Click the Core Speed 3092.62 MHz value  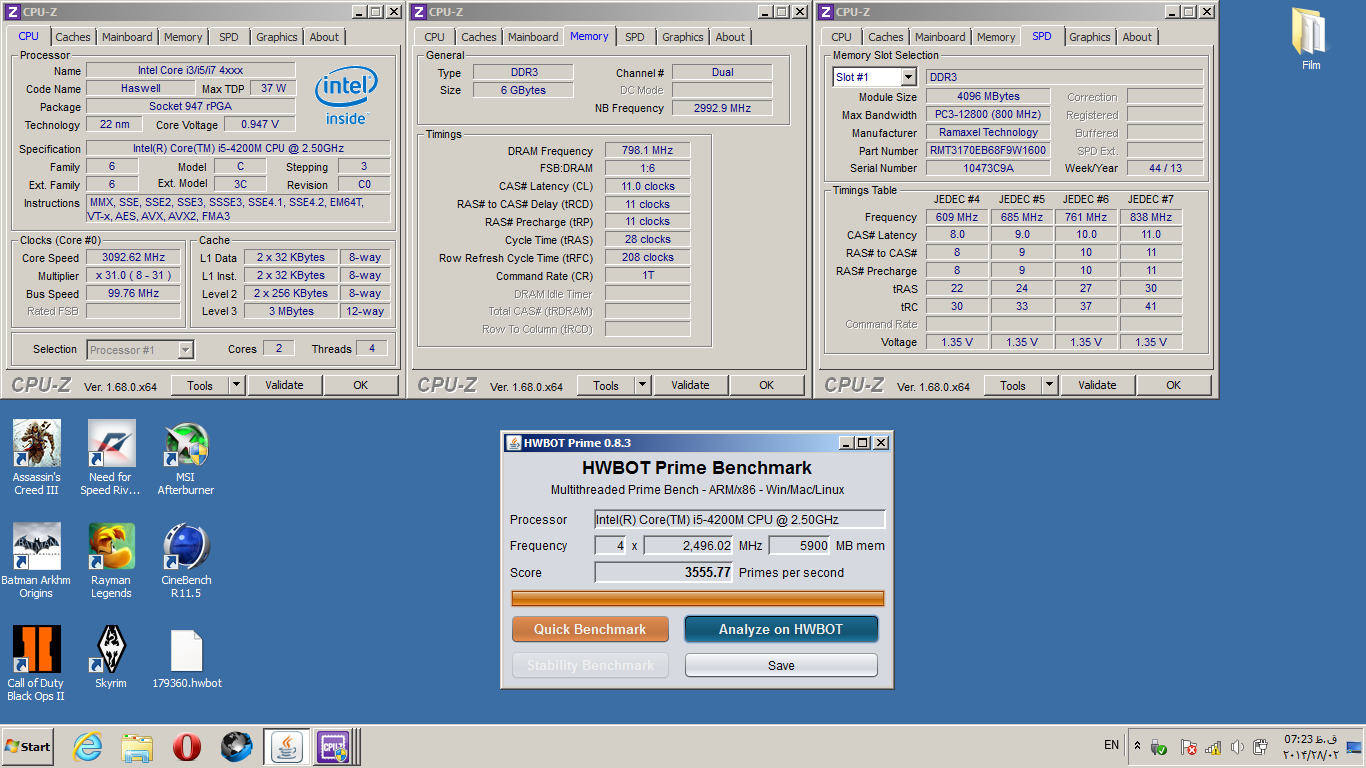[x=134, y=257]
